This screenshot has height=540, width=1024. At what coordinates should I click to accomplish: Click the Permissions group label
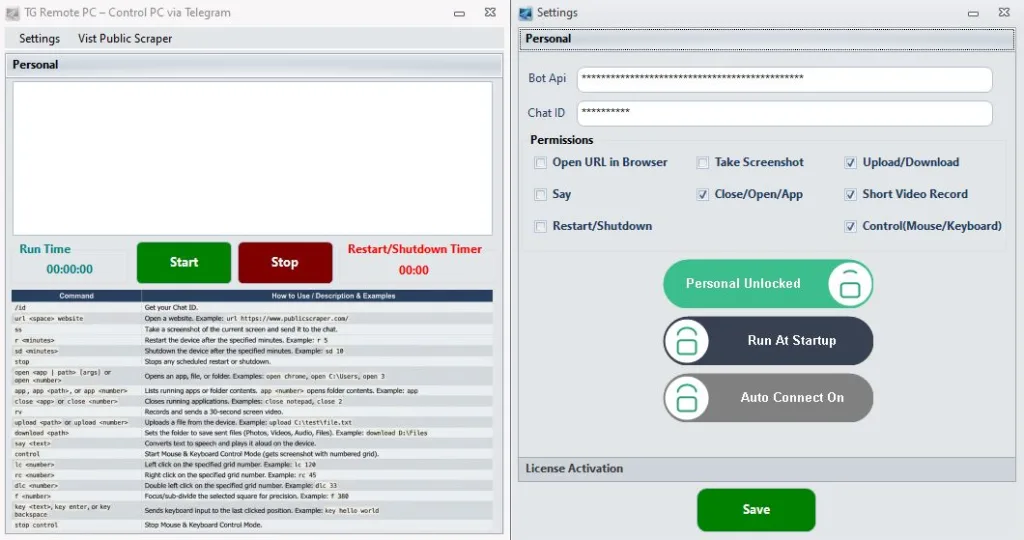[x=562, y=140]
